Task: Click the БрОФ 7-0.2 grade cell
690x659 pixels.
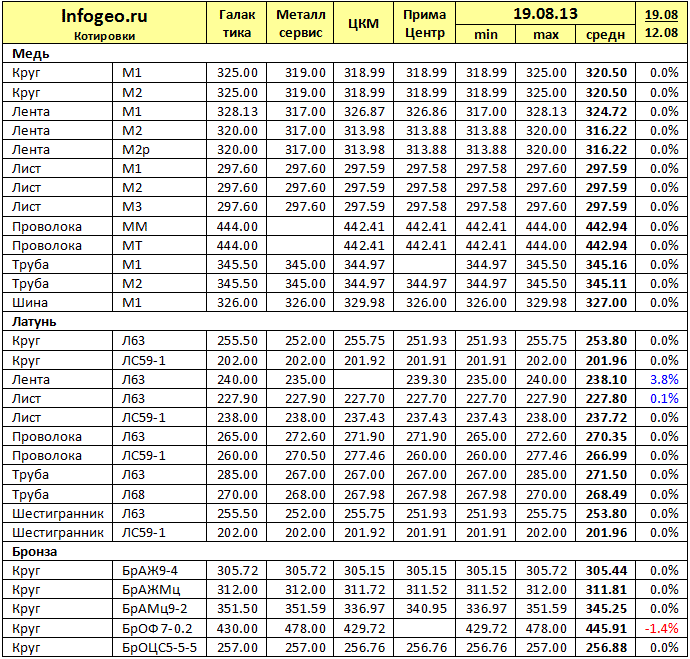Action: 159,628
